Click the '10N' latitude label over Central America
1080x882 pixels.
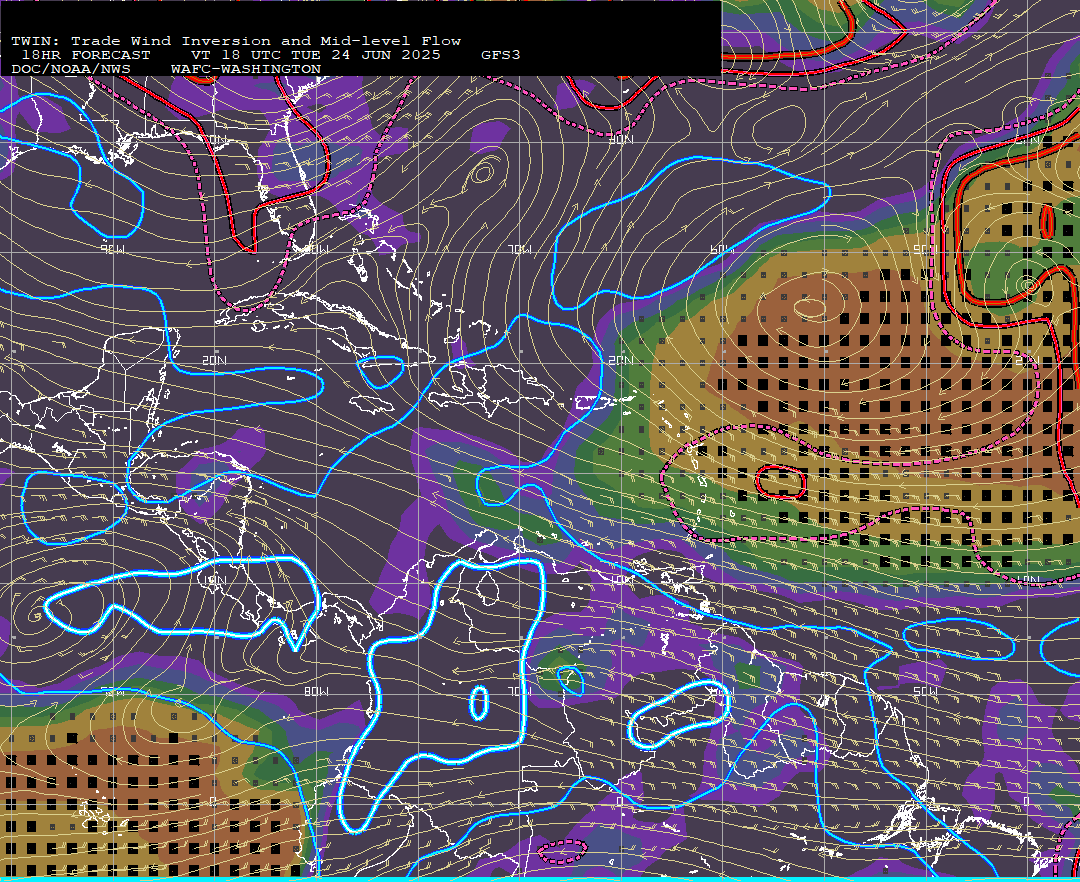coord(214,580)
